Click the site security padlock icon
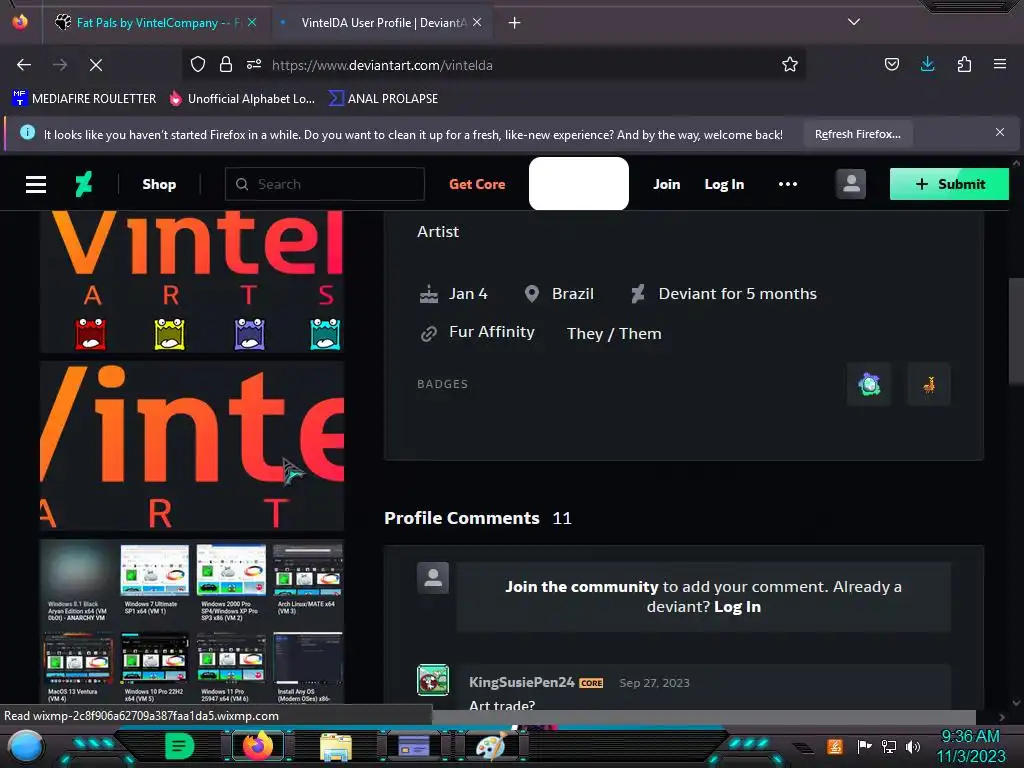Screen dimensions: 1024x768 (226, 65)
